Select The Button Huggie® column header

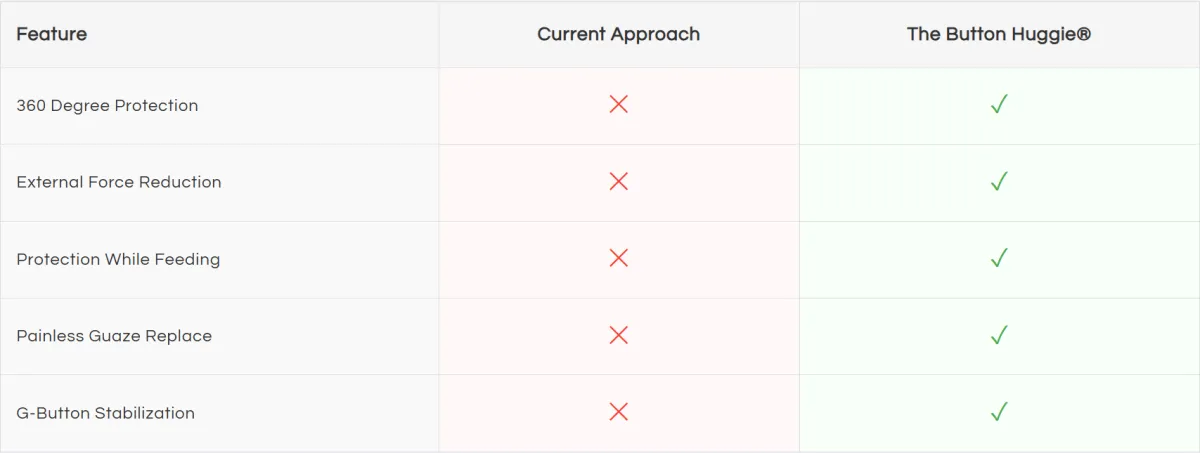point(999,34)
